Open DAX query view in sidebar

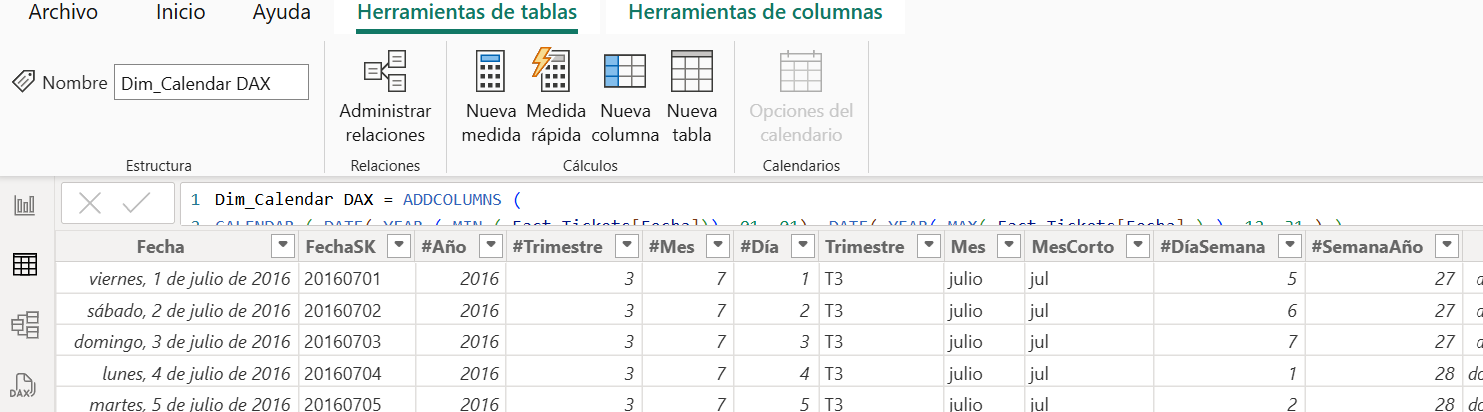click(24, 384)
